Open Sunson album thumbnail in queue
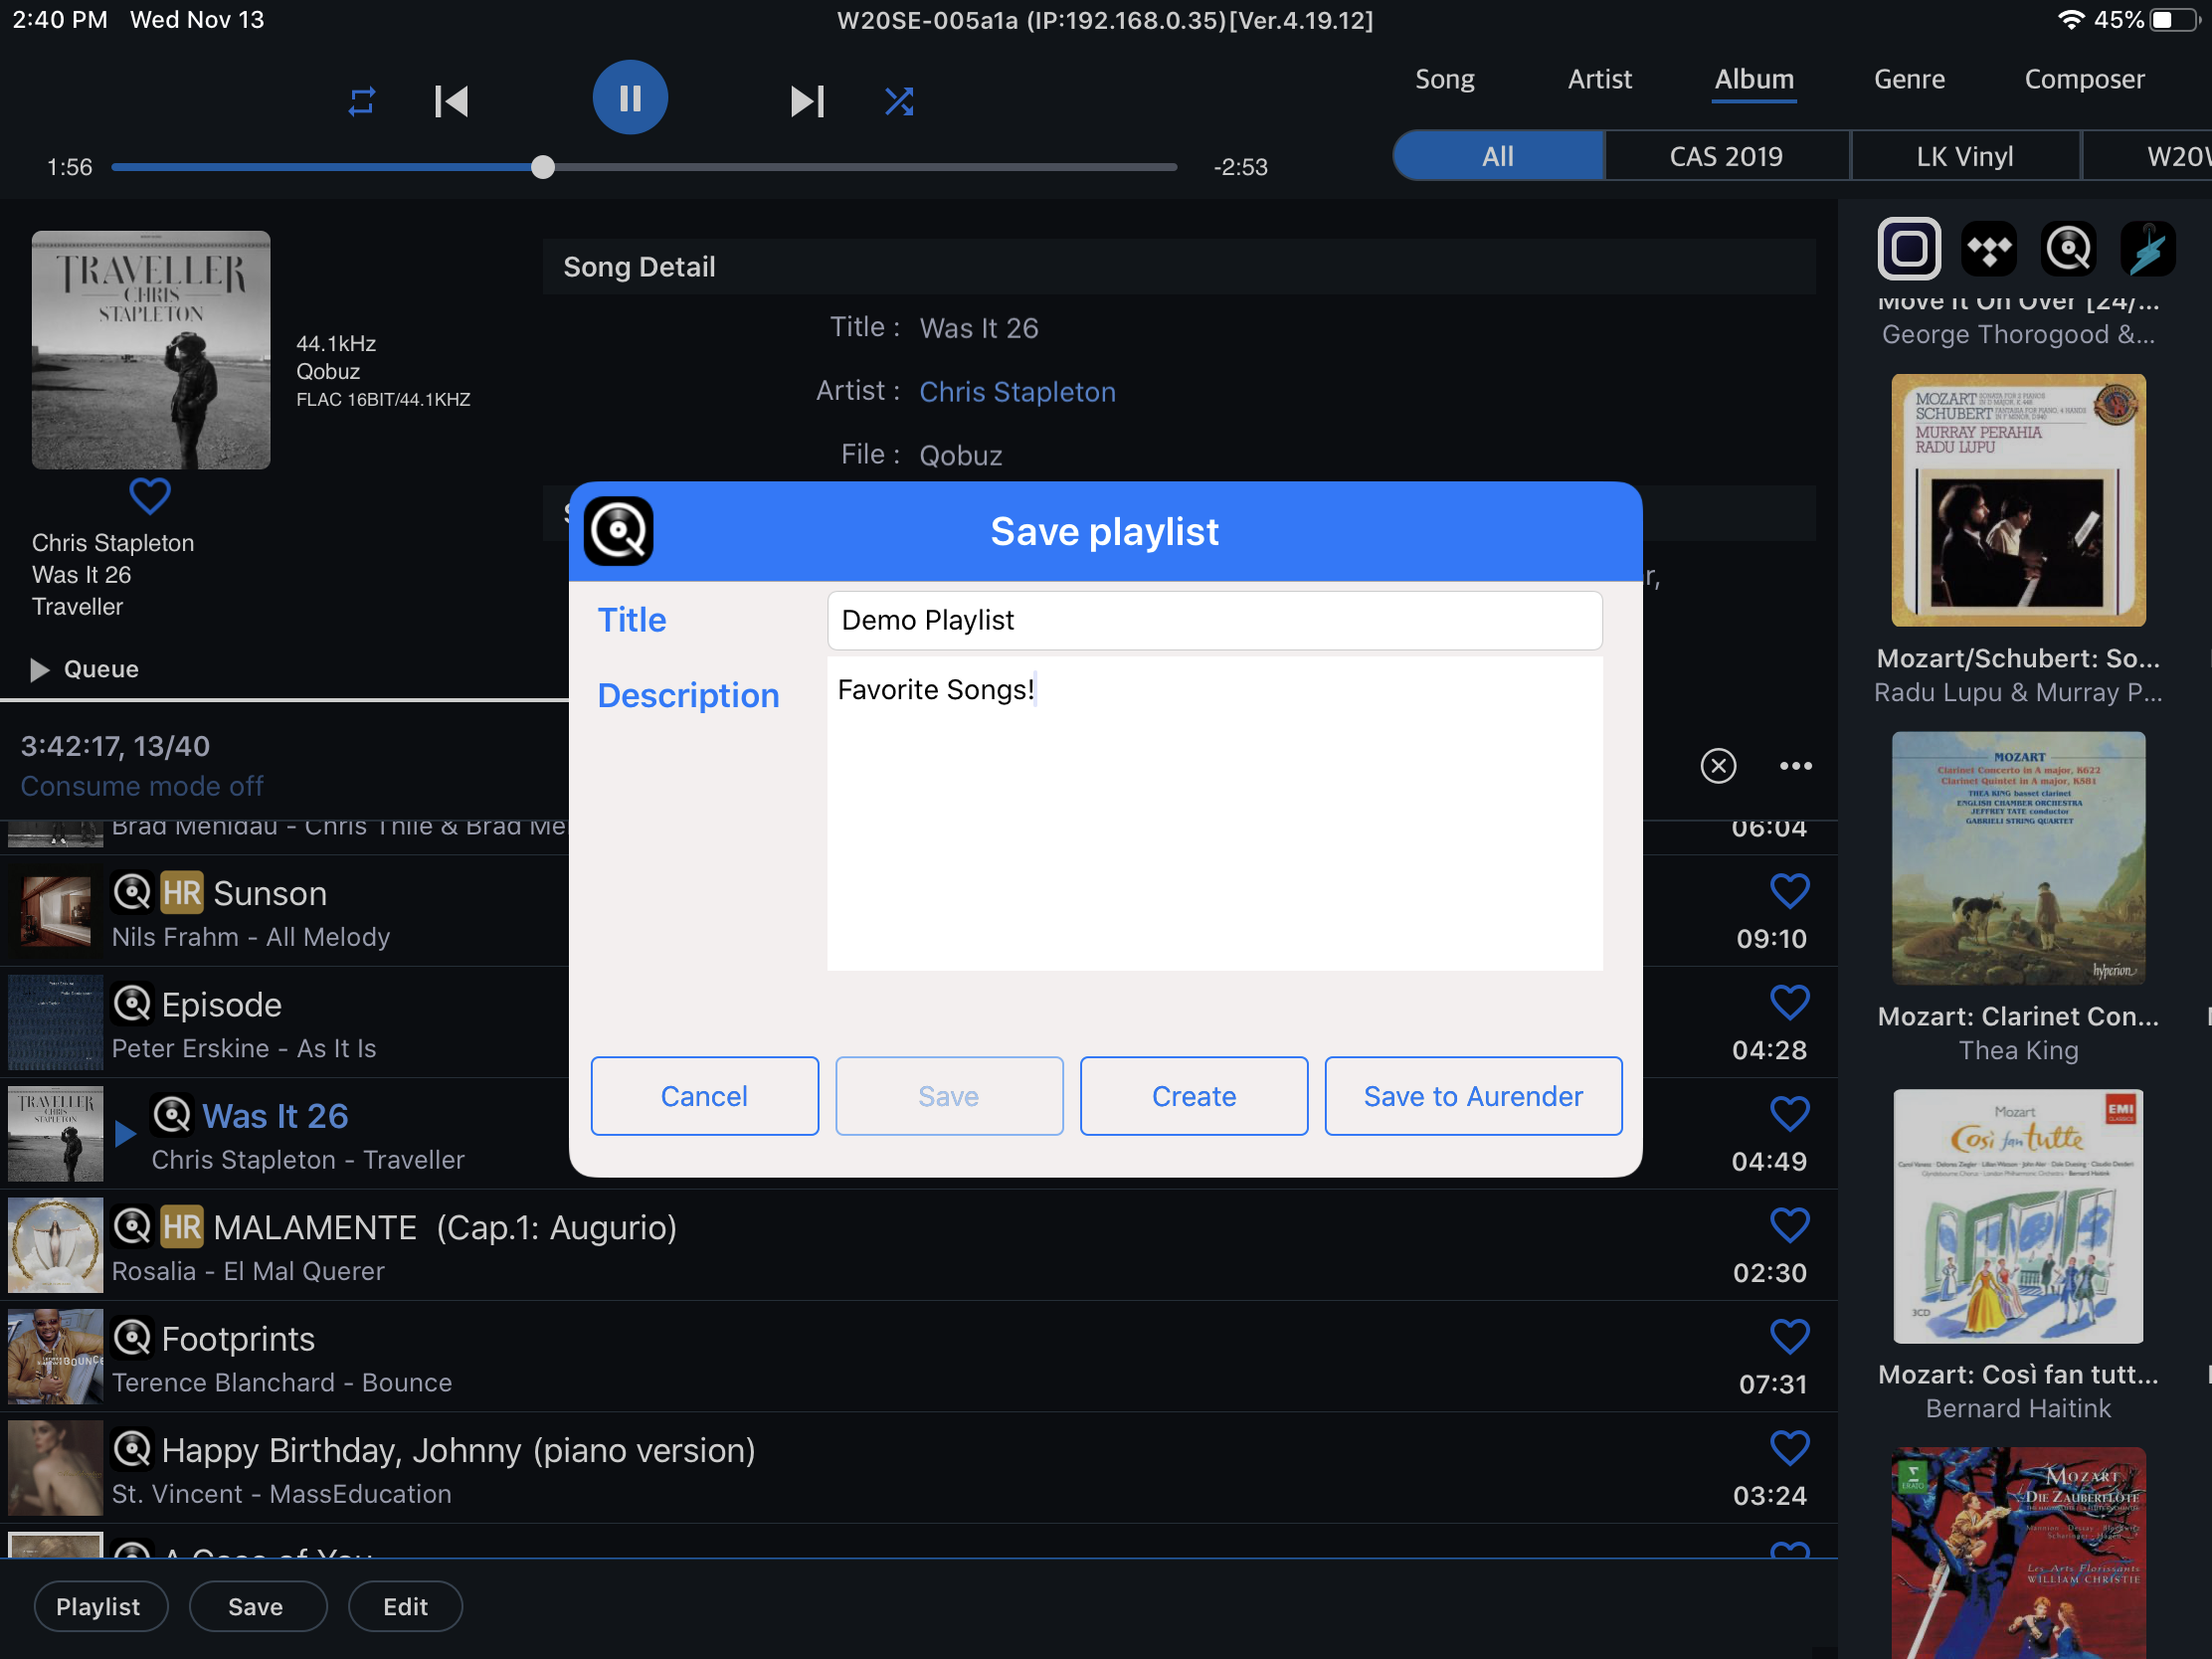 pos(56,912)
